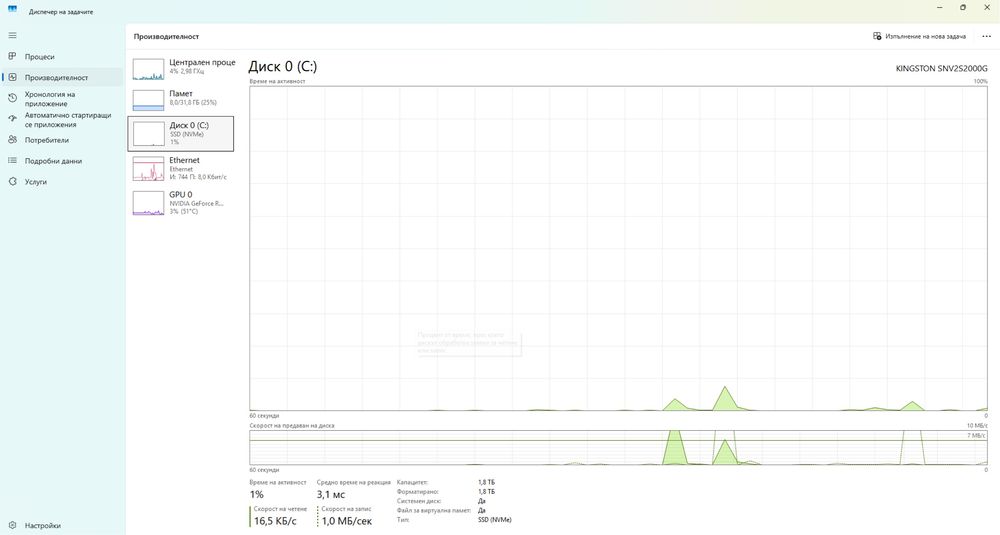Click the Време на активност graph label
Screen dimensions: 1000x535
click(277, 82)
